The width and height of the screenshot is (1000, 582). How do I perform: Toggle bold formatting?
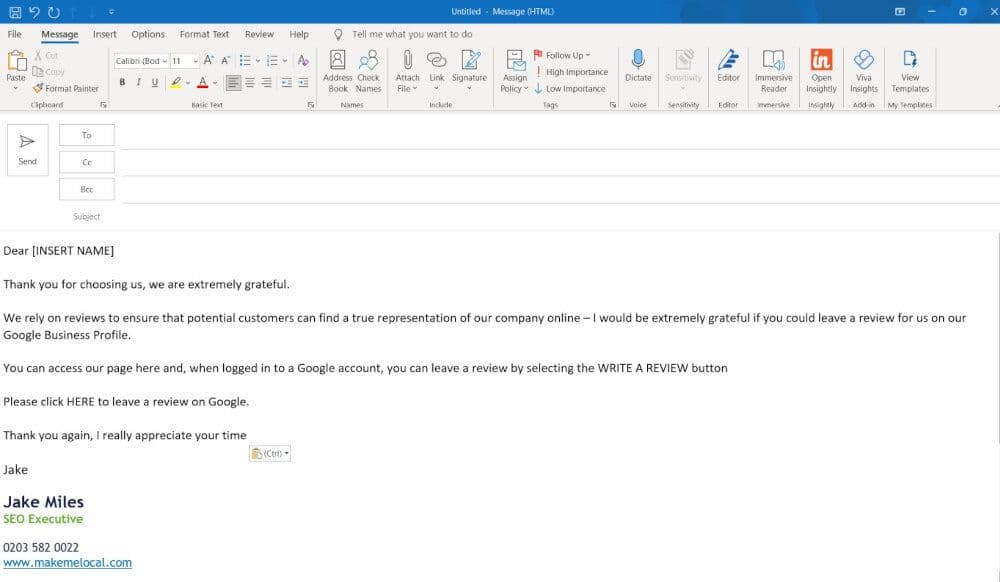tap(123, 83)
